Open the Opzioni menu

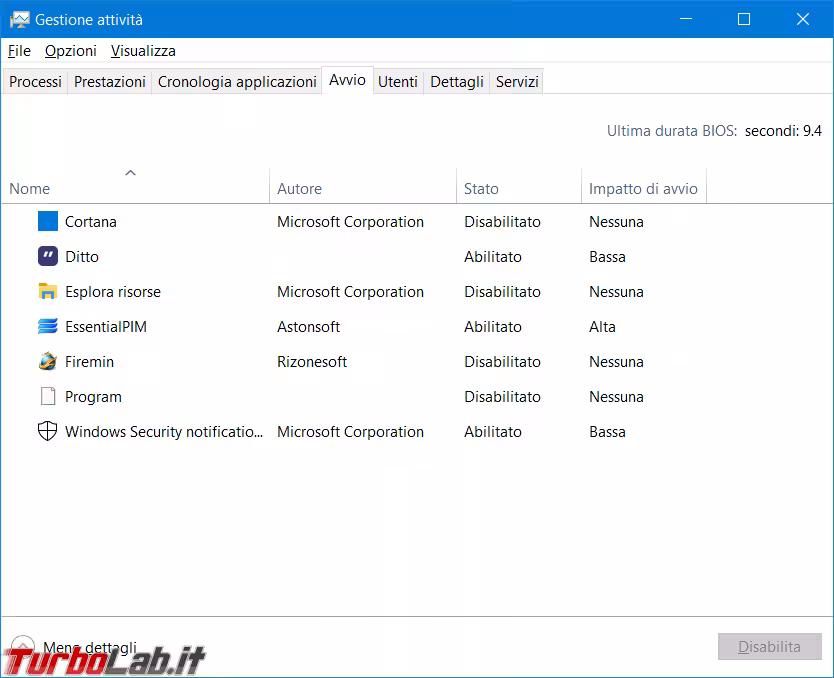click(71, 51)
